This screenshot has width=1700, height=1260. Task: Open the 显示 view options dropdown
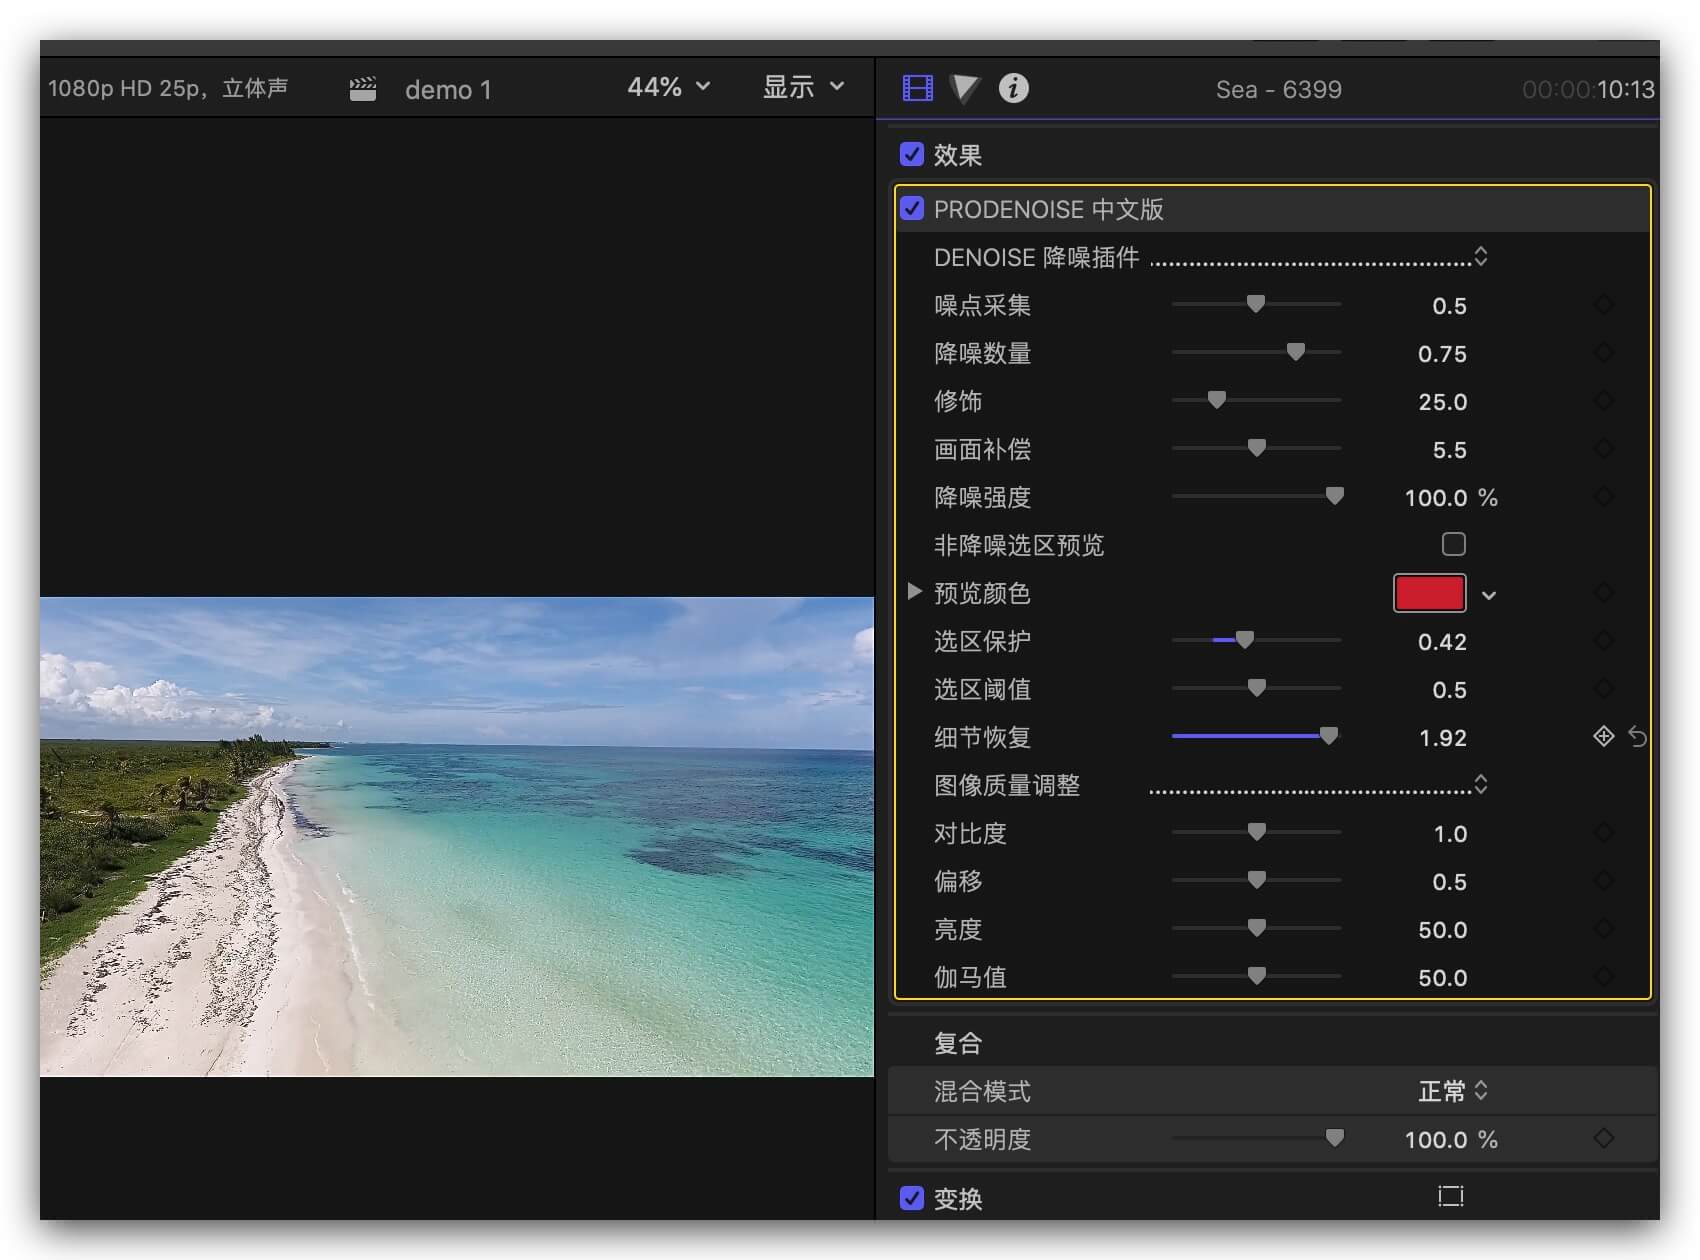804,87
